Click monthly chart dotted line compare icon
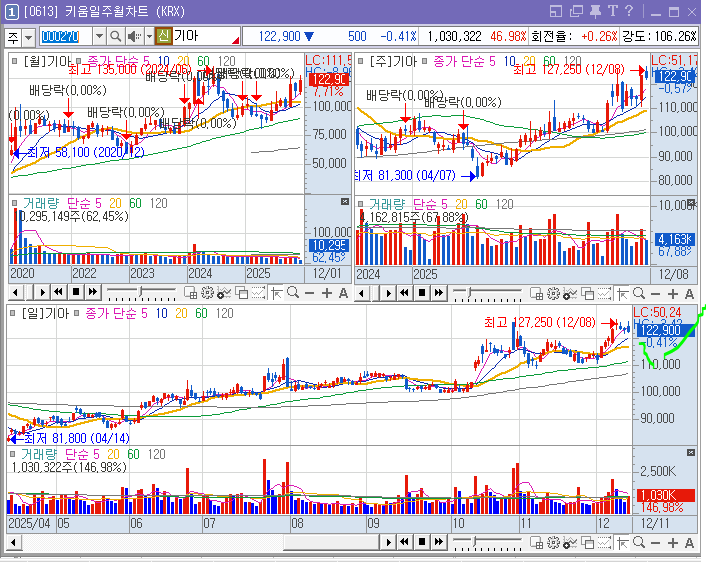The height and width of the screenshot is (562, 706). pyautogui.click(x=258, y=293)
